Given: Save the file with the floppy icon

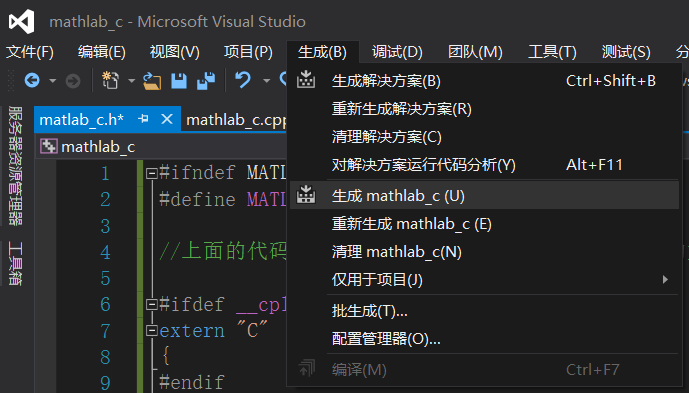Looking at the screenshot, I should pos(179,81).
